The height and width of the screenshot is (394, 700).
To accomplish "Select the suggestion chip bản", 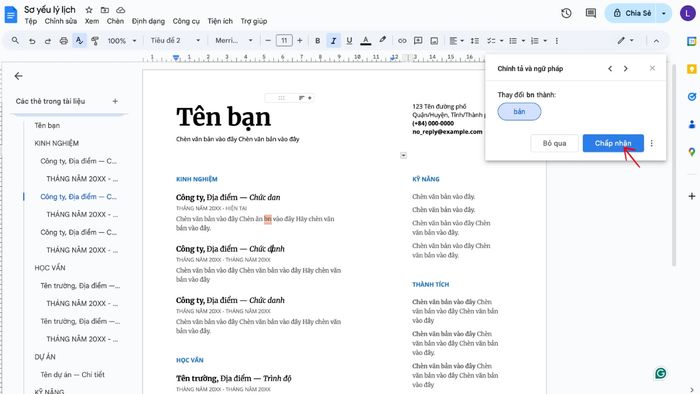I will point(519,112).
